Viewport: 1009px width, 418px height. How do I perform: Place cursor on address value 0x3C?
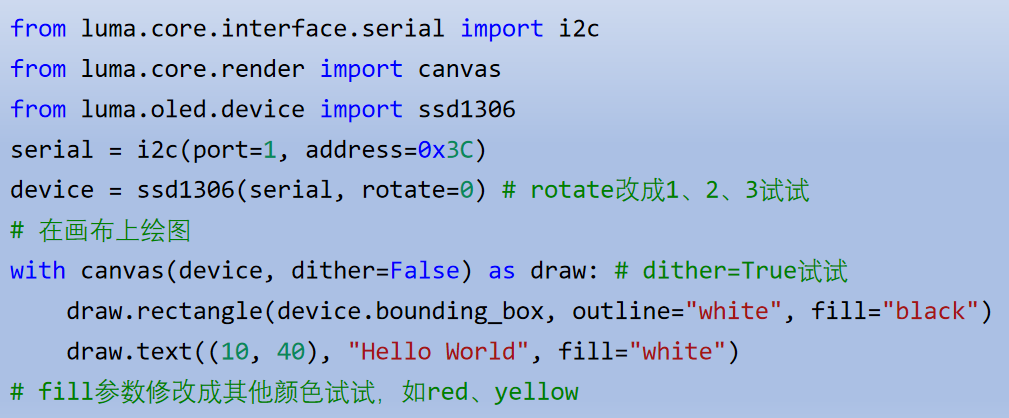445,150
